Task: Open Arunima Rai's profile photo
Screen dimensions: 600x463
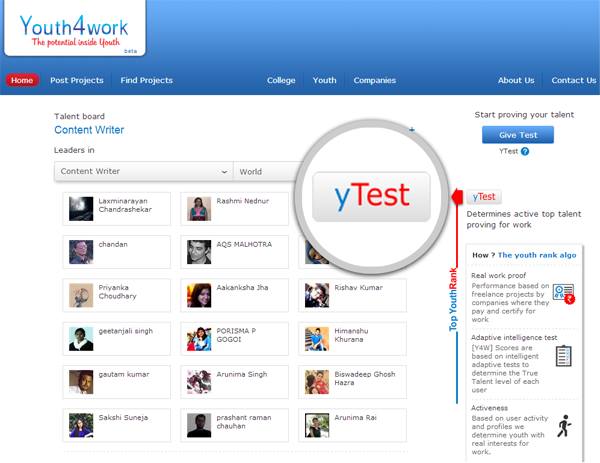Action: point(317,425)
